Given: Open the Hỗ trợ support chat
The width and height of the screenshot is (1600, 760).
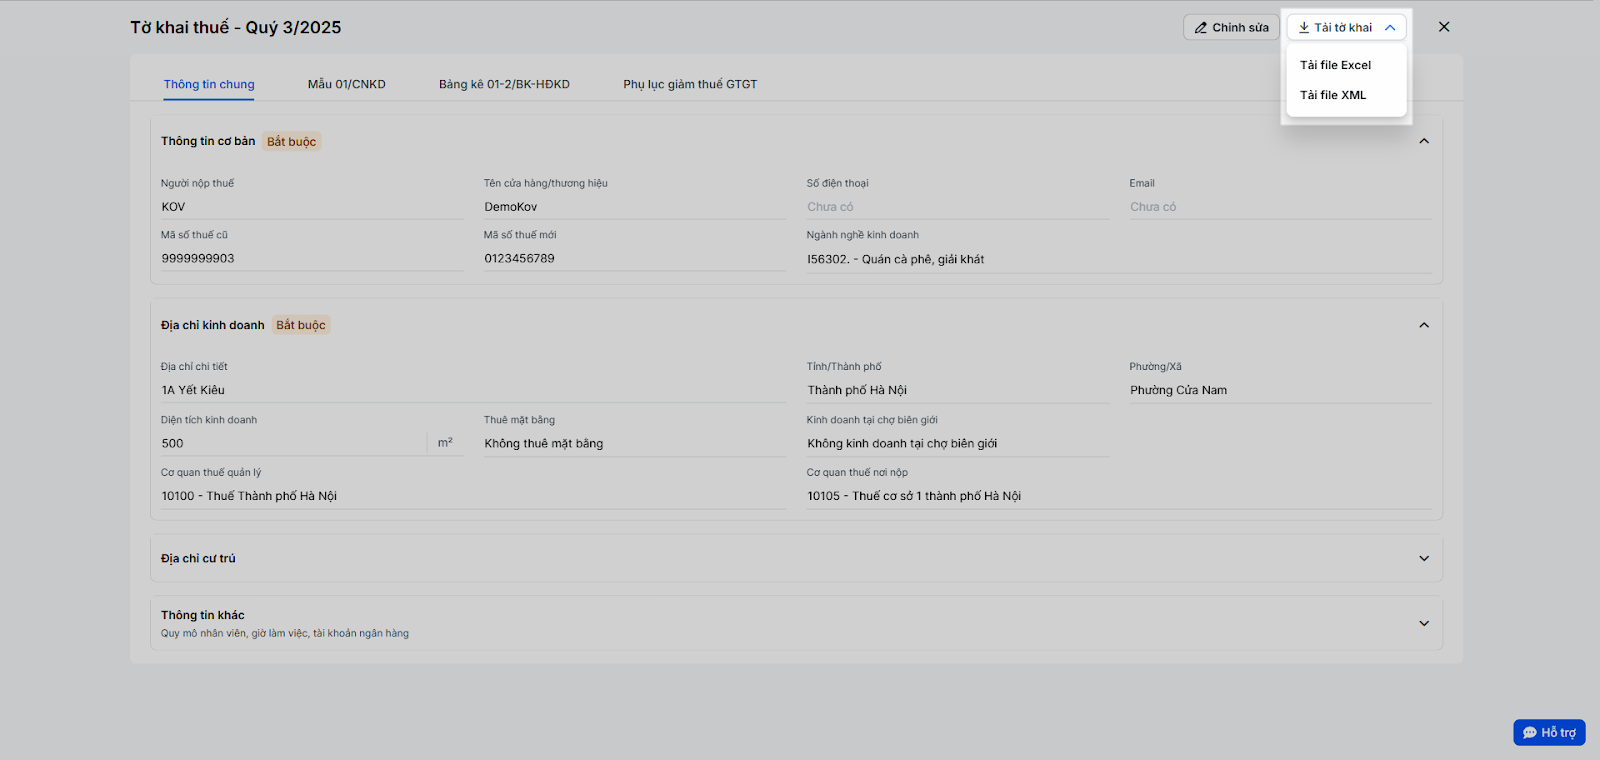Looking at the screenshot, I should point(1549,732).
